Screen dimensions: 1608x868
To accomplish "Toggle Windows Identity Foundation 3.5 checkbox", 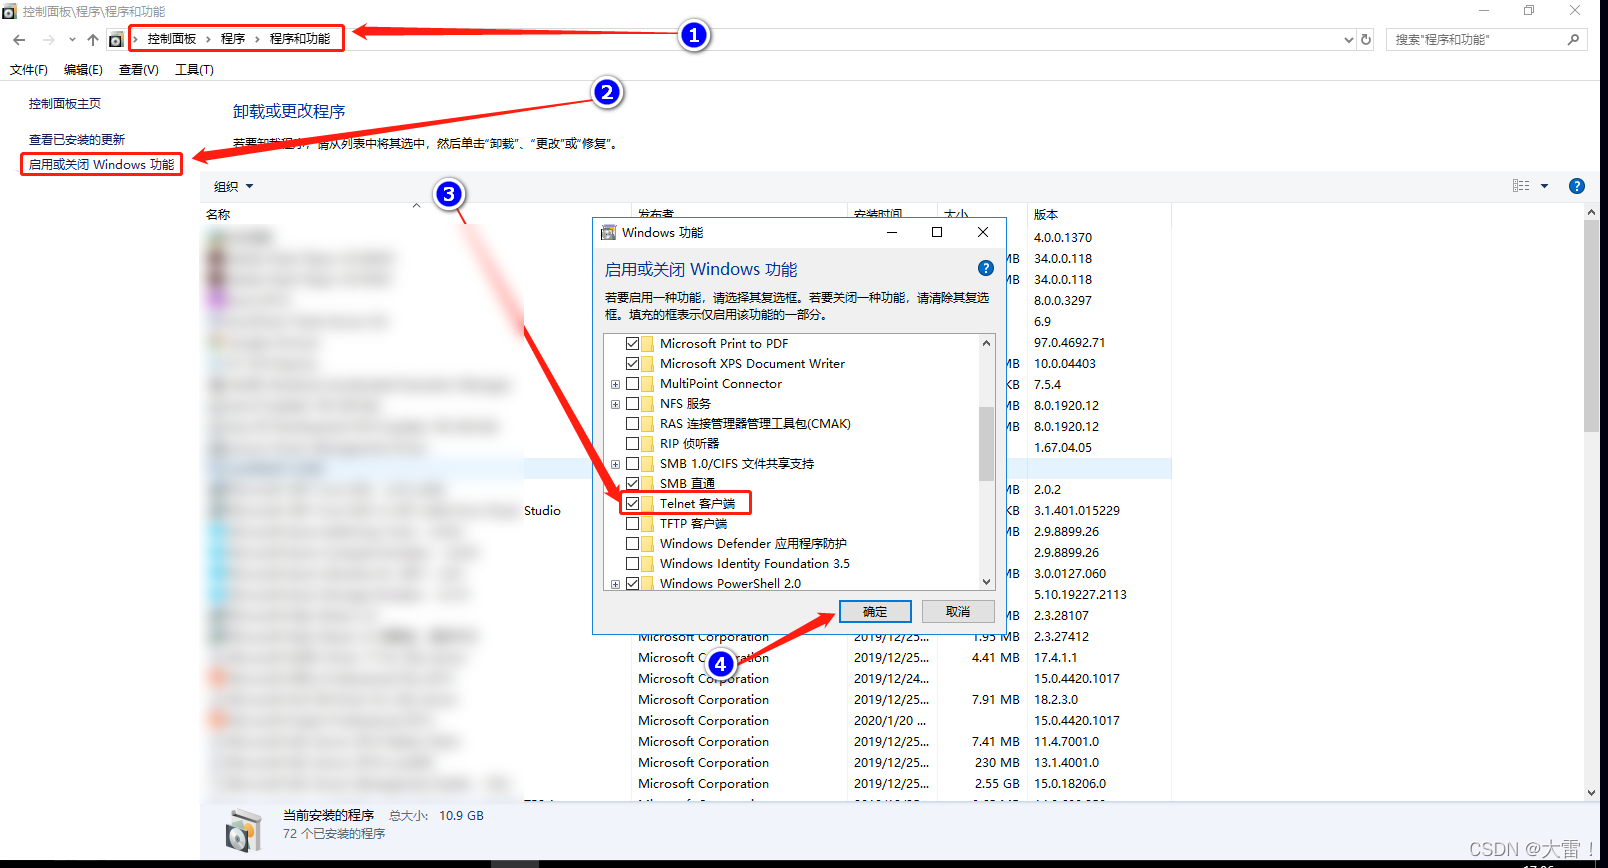I will coord(632,564).
